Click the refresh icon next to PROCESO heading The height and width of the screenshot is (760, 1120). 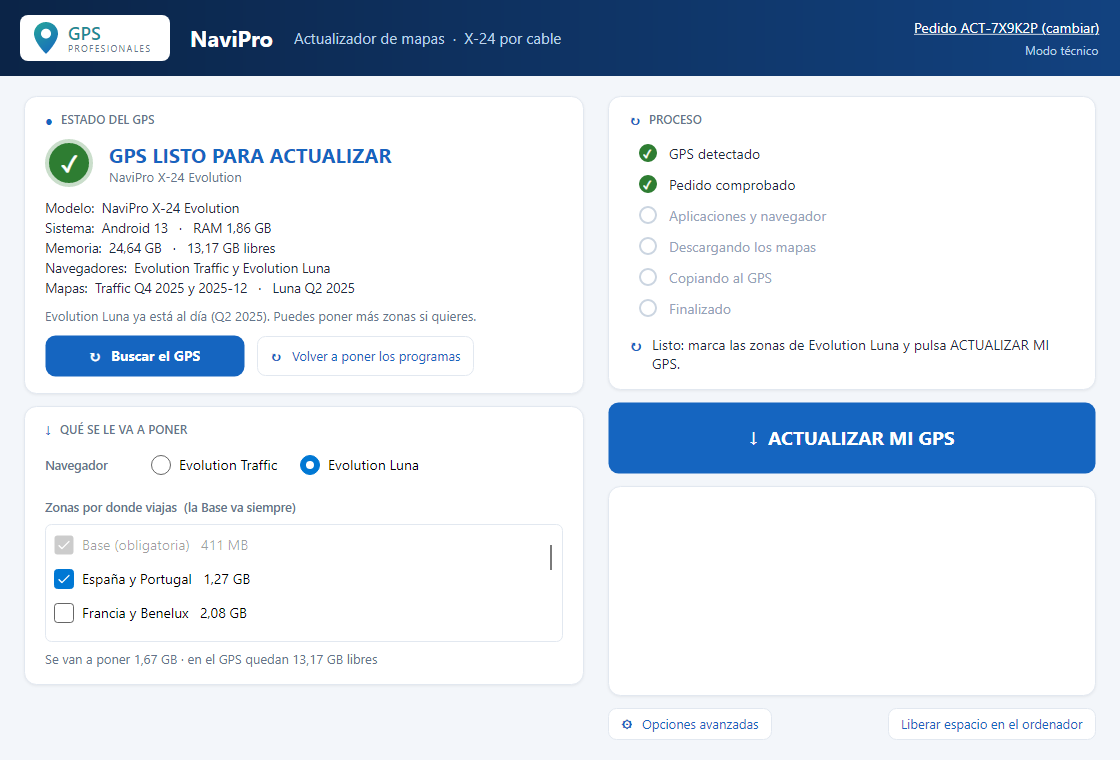tap(635, 121)
